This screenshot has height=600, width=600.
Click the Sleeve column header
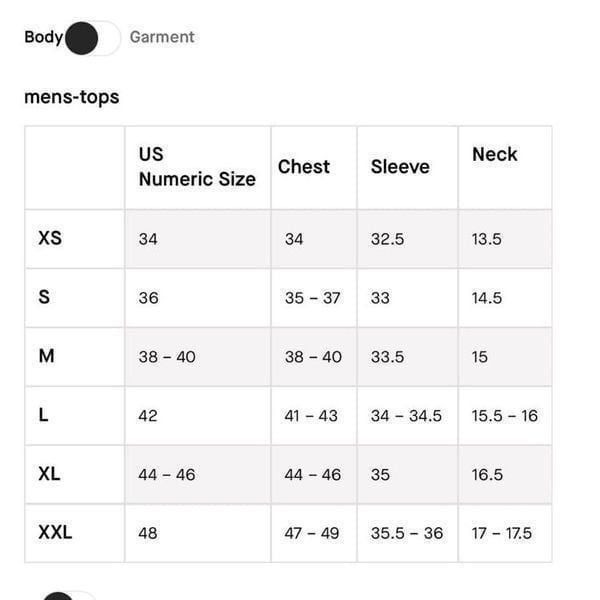[400, 167]
